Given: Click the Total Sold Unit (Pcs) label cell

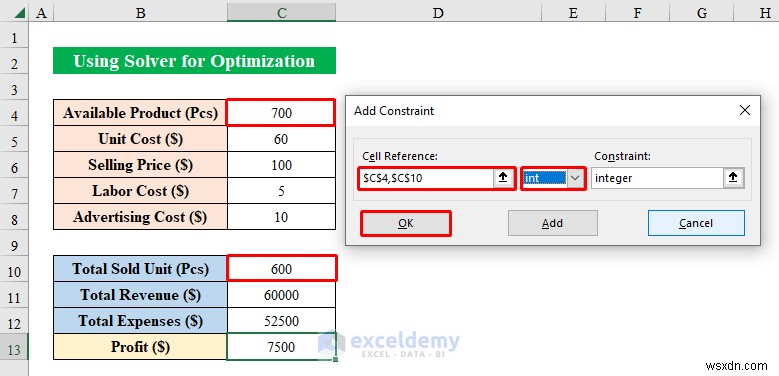Looking at the screenshot, I should coord(141,269).
